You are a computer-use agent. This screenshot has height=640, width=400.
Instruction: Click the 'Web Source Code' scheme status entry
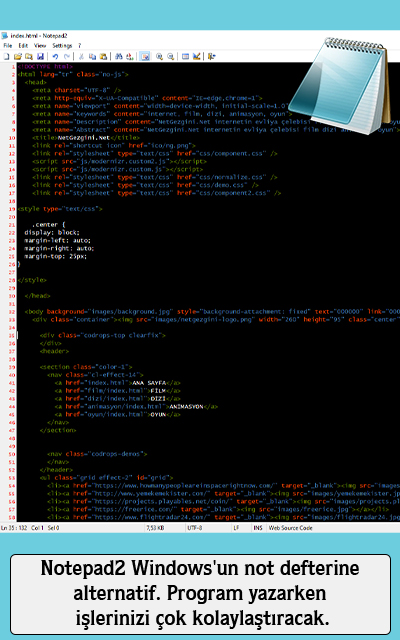click(x=290, y=528)
